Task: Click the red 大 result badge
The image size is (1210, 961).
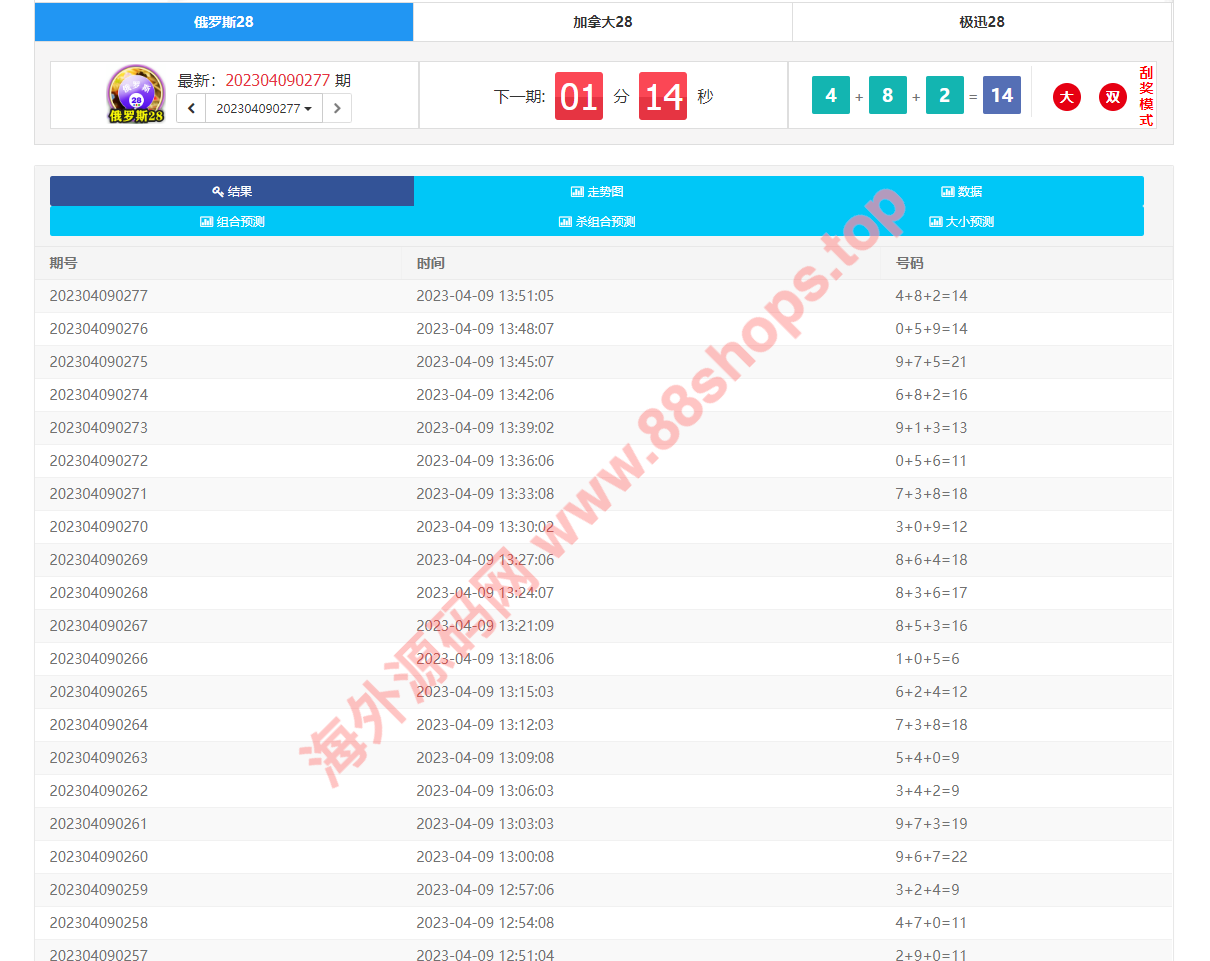Action: point(1067,97)
